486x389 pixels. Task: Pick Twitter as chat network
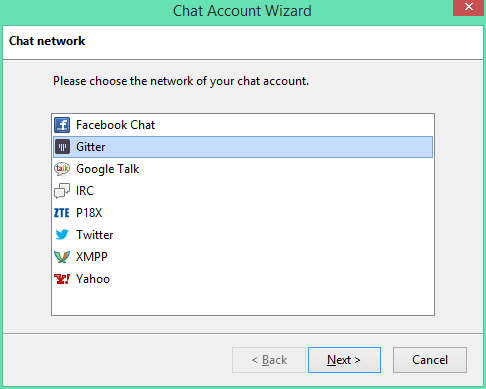pos(243,235)
